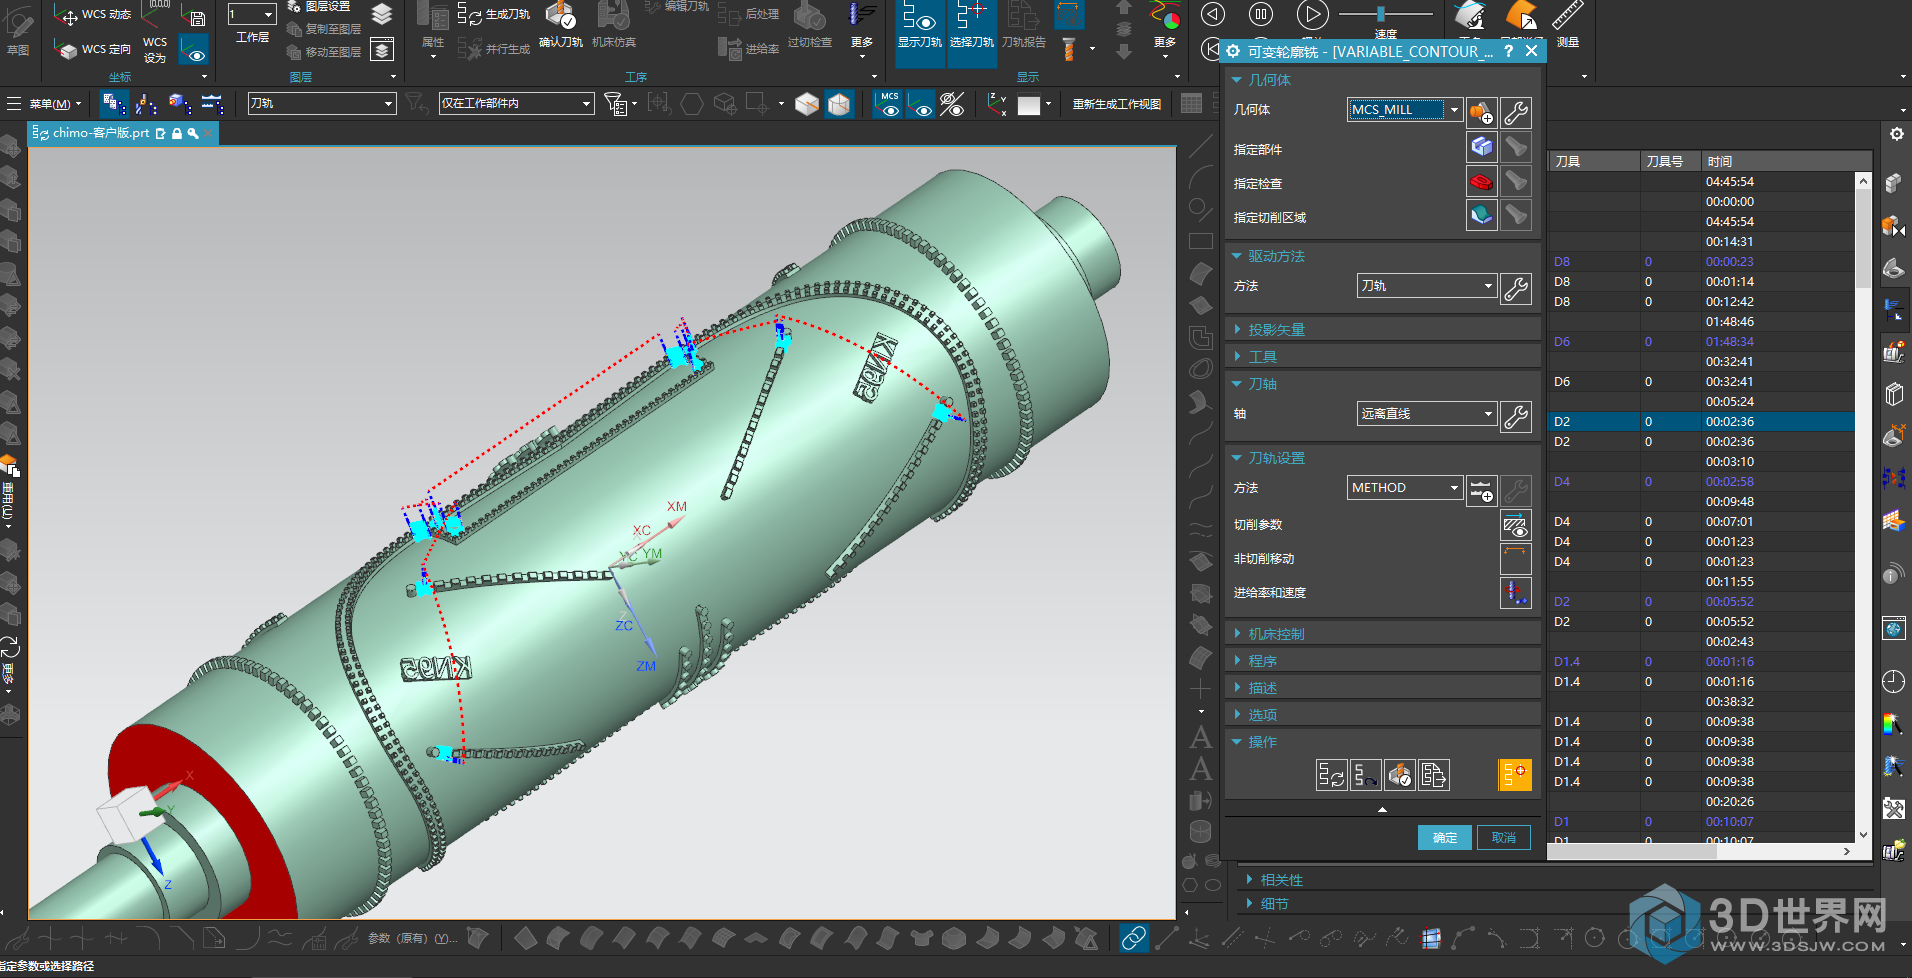Open Cutting Parameters icon
This screenshot has height=978, width=1912.
(x=1516, y=525)
